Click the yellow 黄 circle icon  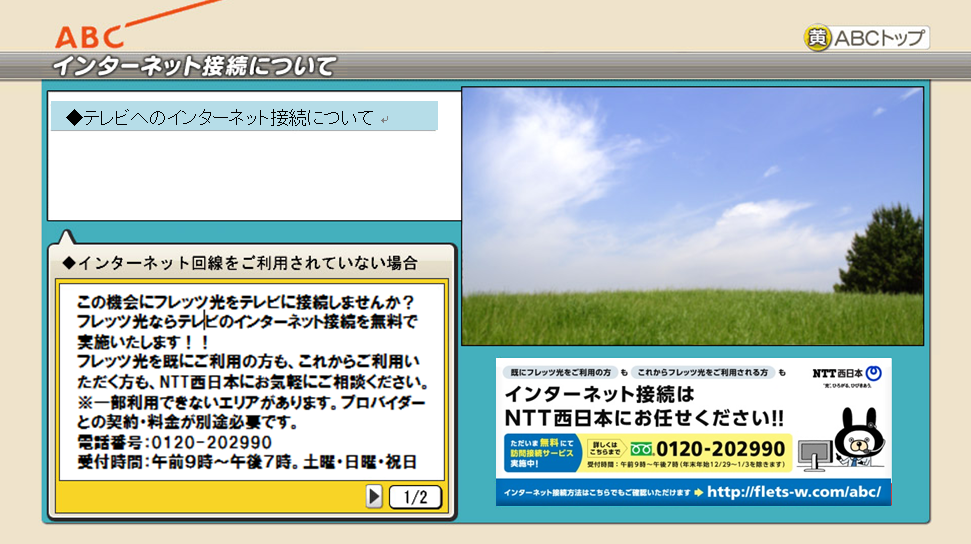coord(817,38)
